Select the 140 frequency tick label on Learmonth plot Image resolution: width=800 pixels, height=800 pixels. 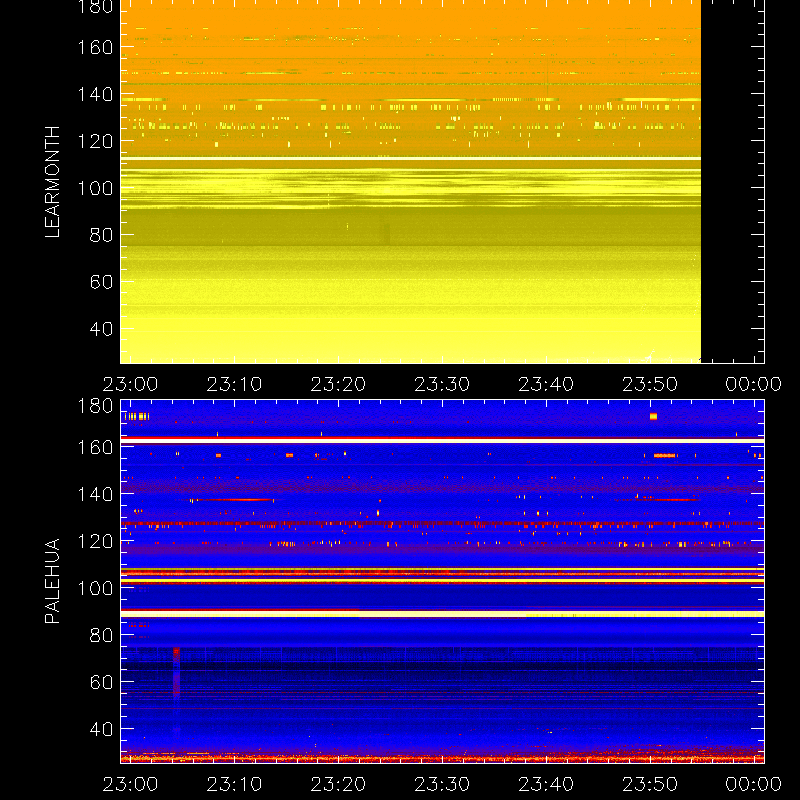click(x=95, y=94)
